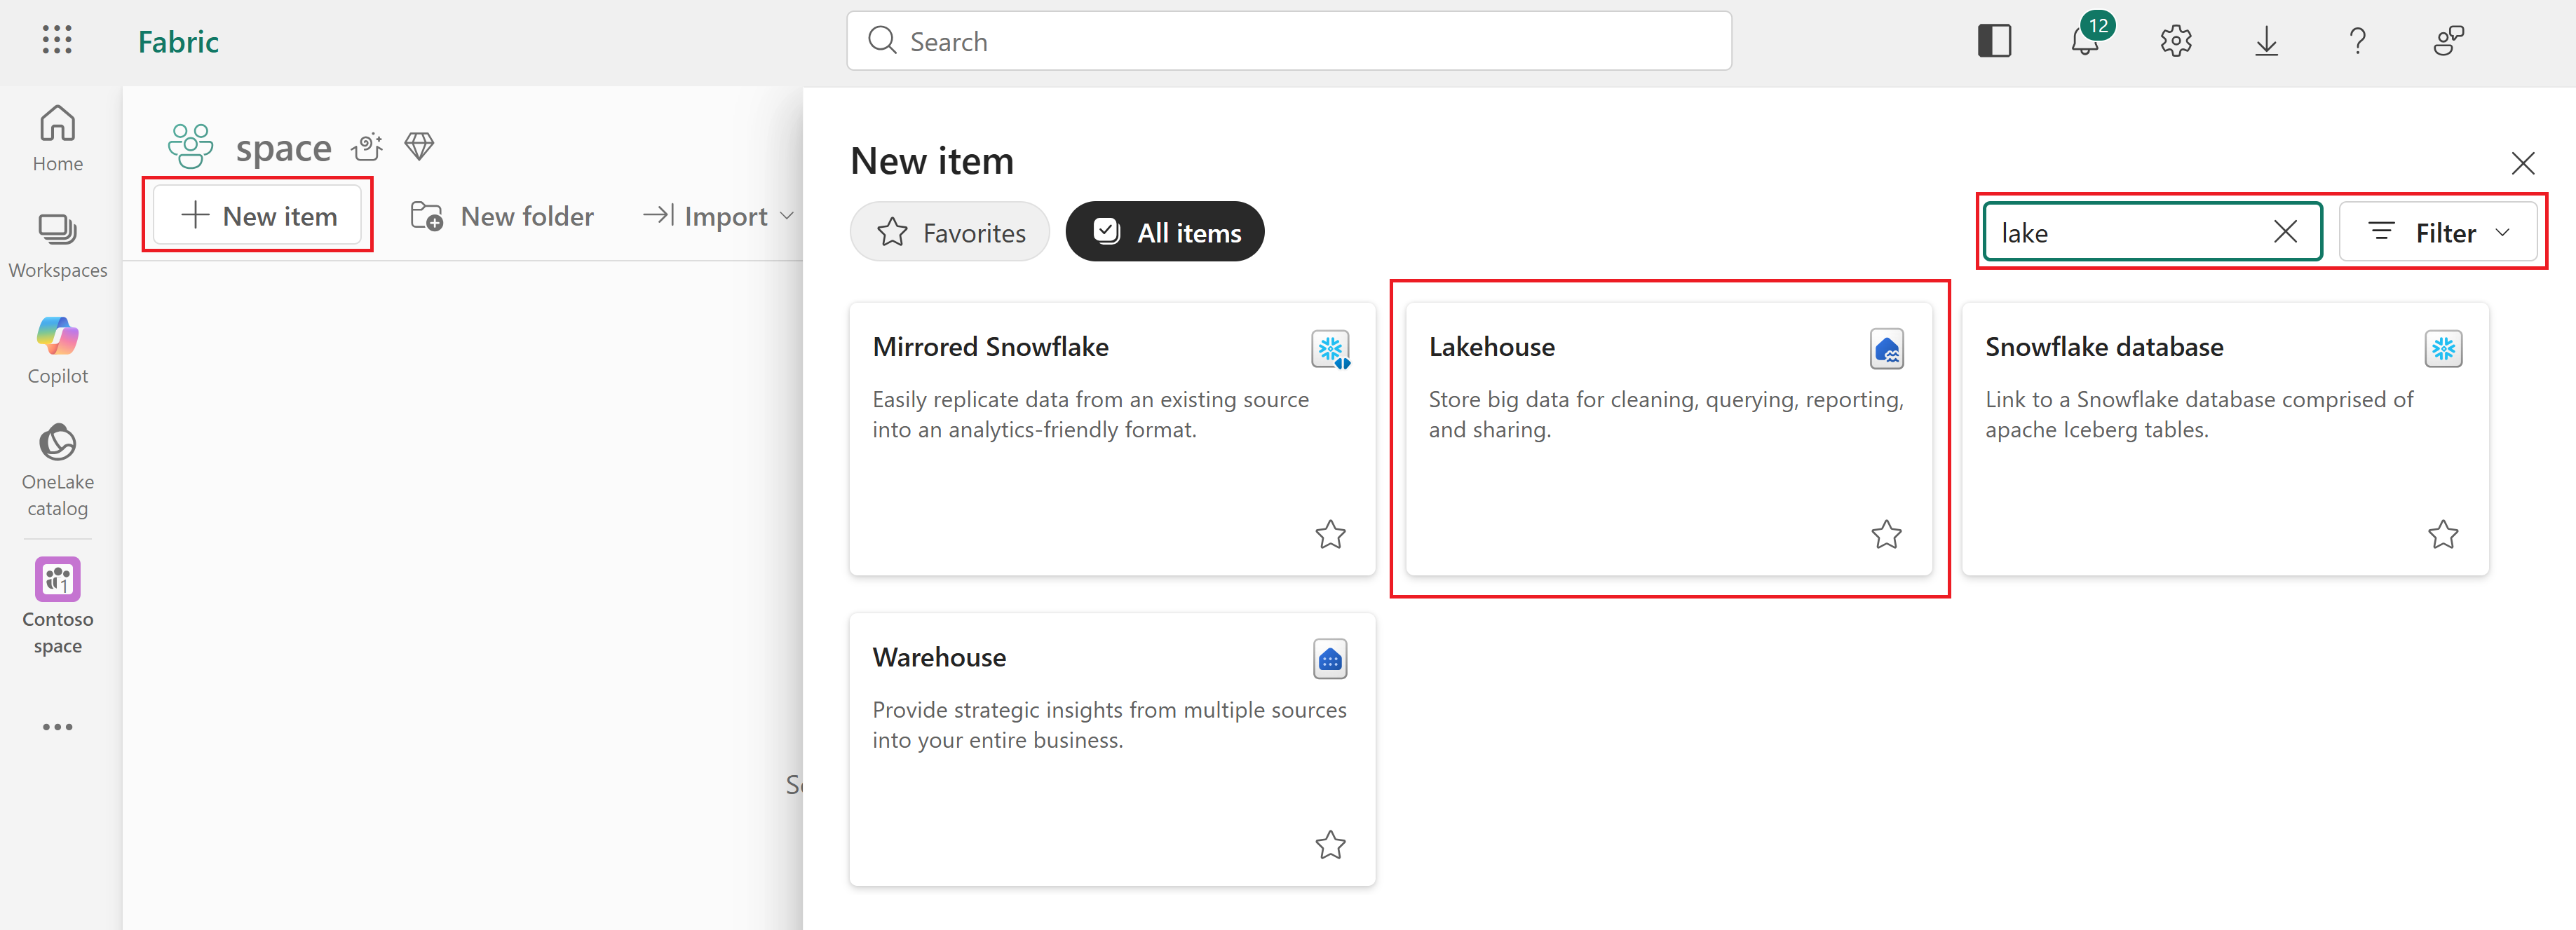The width and height of the screenshot is (2576, 930).
Task: Open the settings gear icon
Action: point(2175,41)
